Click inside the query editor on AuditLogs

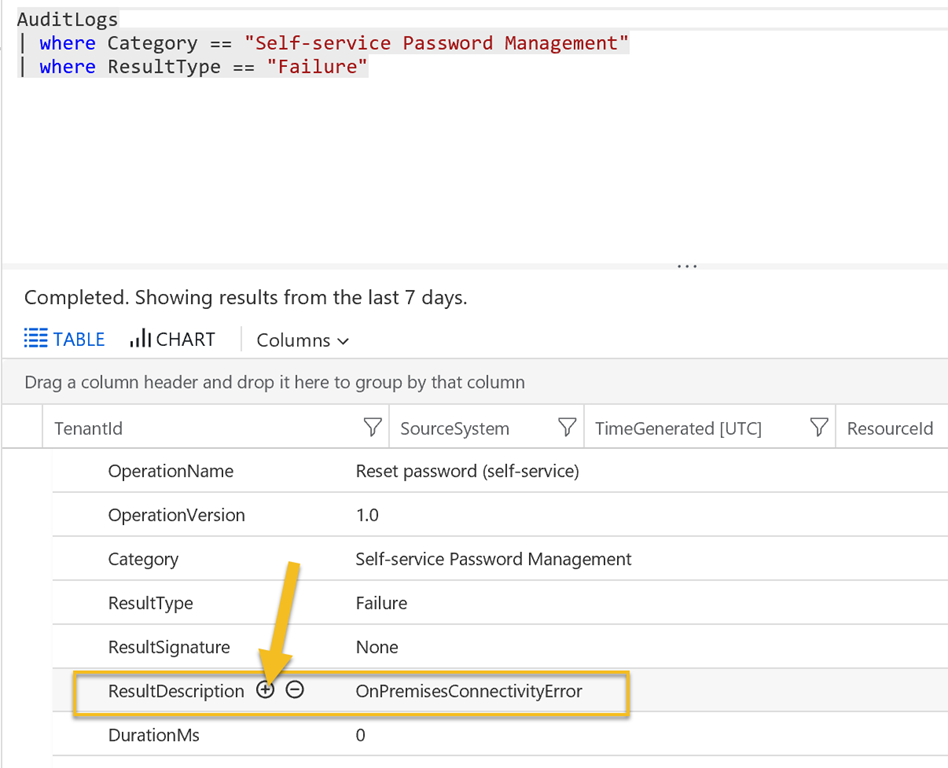(68, 19)
